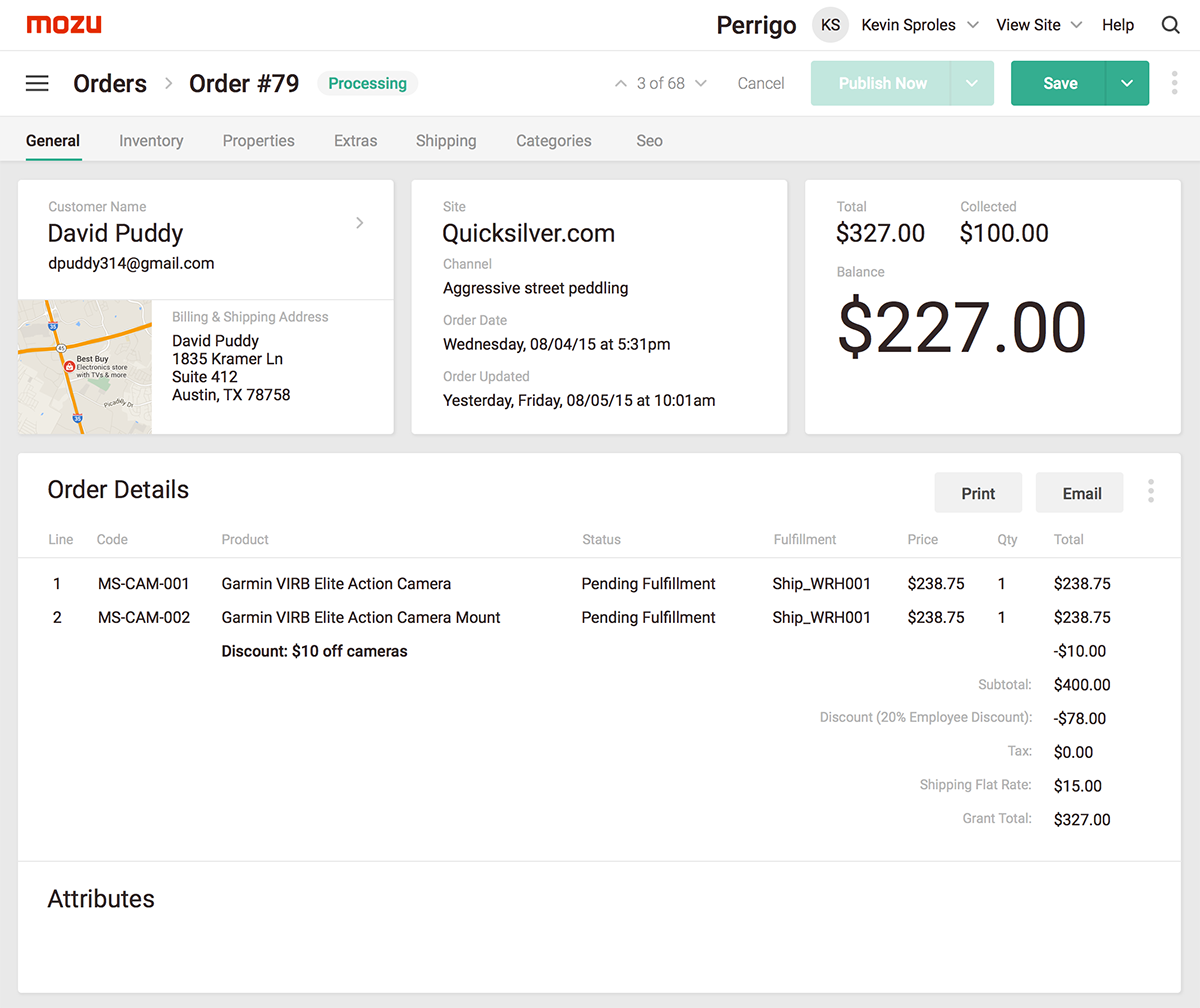Click Garmin VIRB Elite Action Camera Mount
1200x1008 pixels.
(361, 617)
